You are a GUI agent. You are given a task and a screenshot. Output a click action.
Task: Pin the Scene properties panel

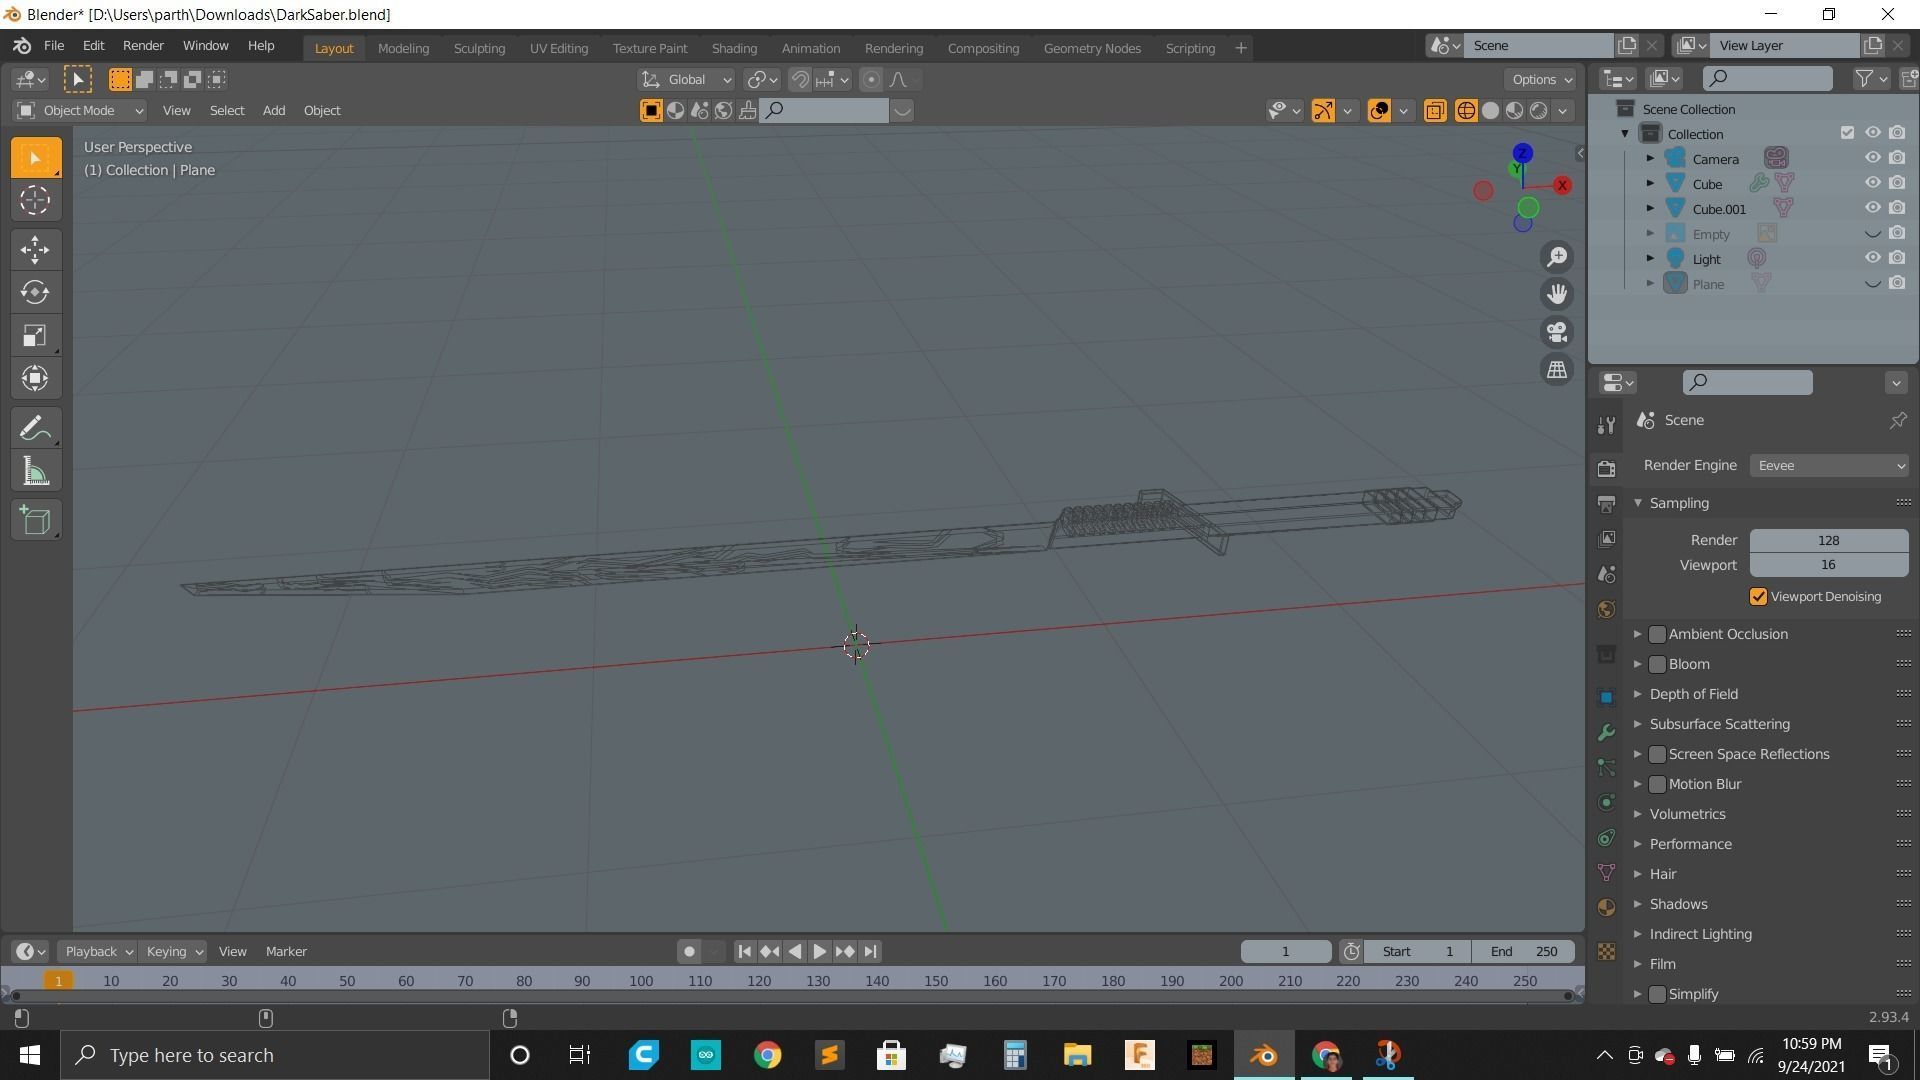coord(1897,421)
